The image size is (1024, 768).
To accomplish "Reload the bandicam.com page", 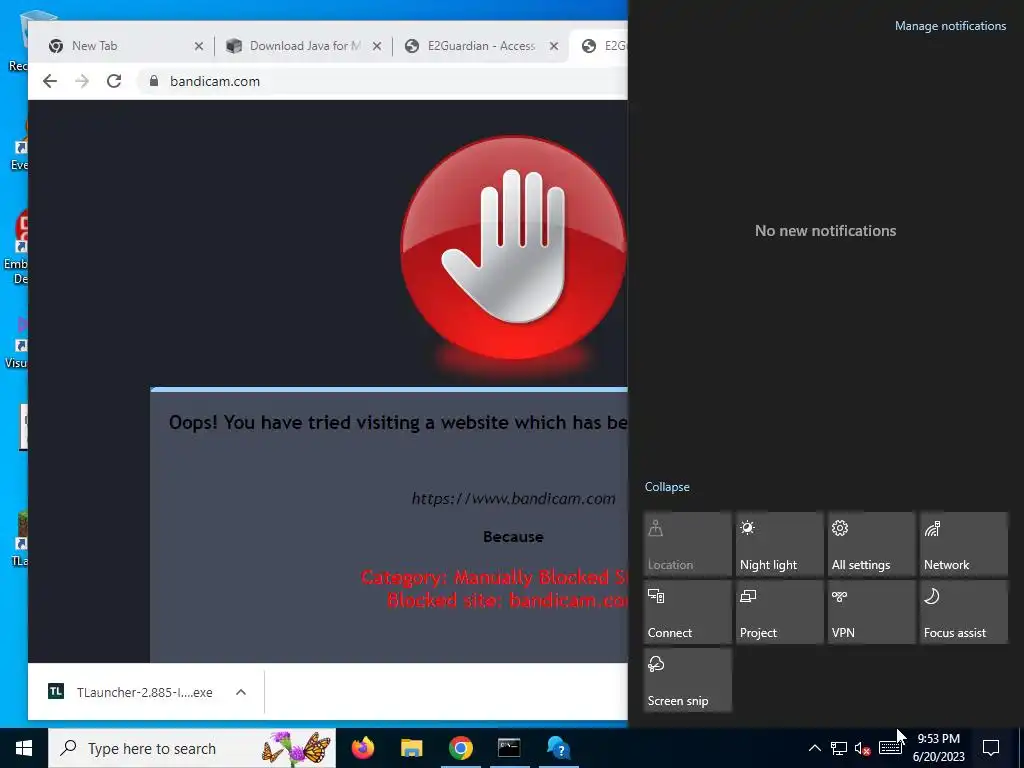I will pos(114,81).
